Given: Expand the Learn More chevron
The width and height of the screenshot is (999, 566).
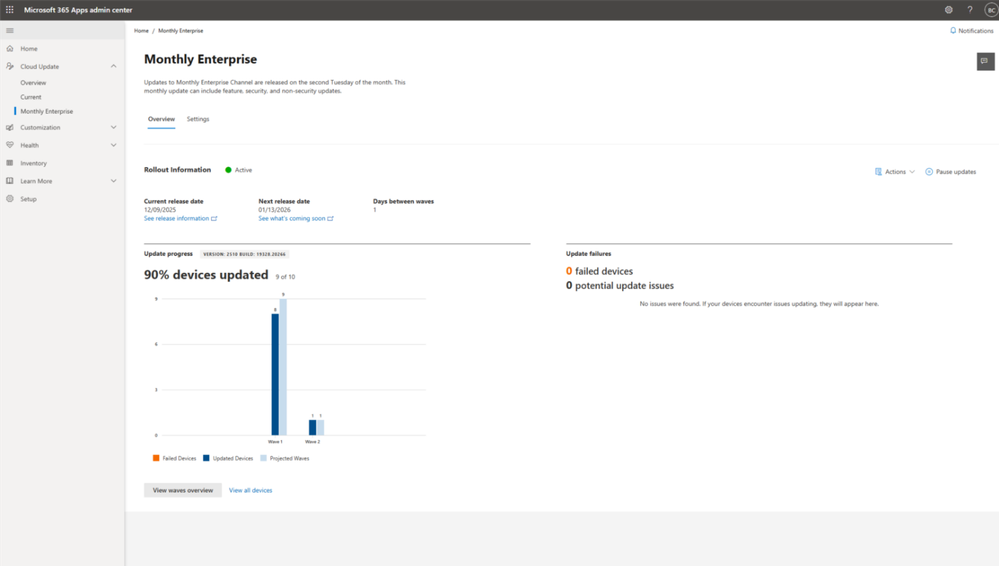Looking at the screenshot, I should click(x=113, y=181).
